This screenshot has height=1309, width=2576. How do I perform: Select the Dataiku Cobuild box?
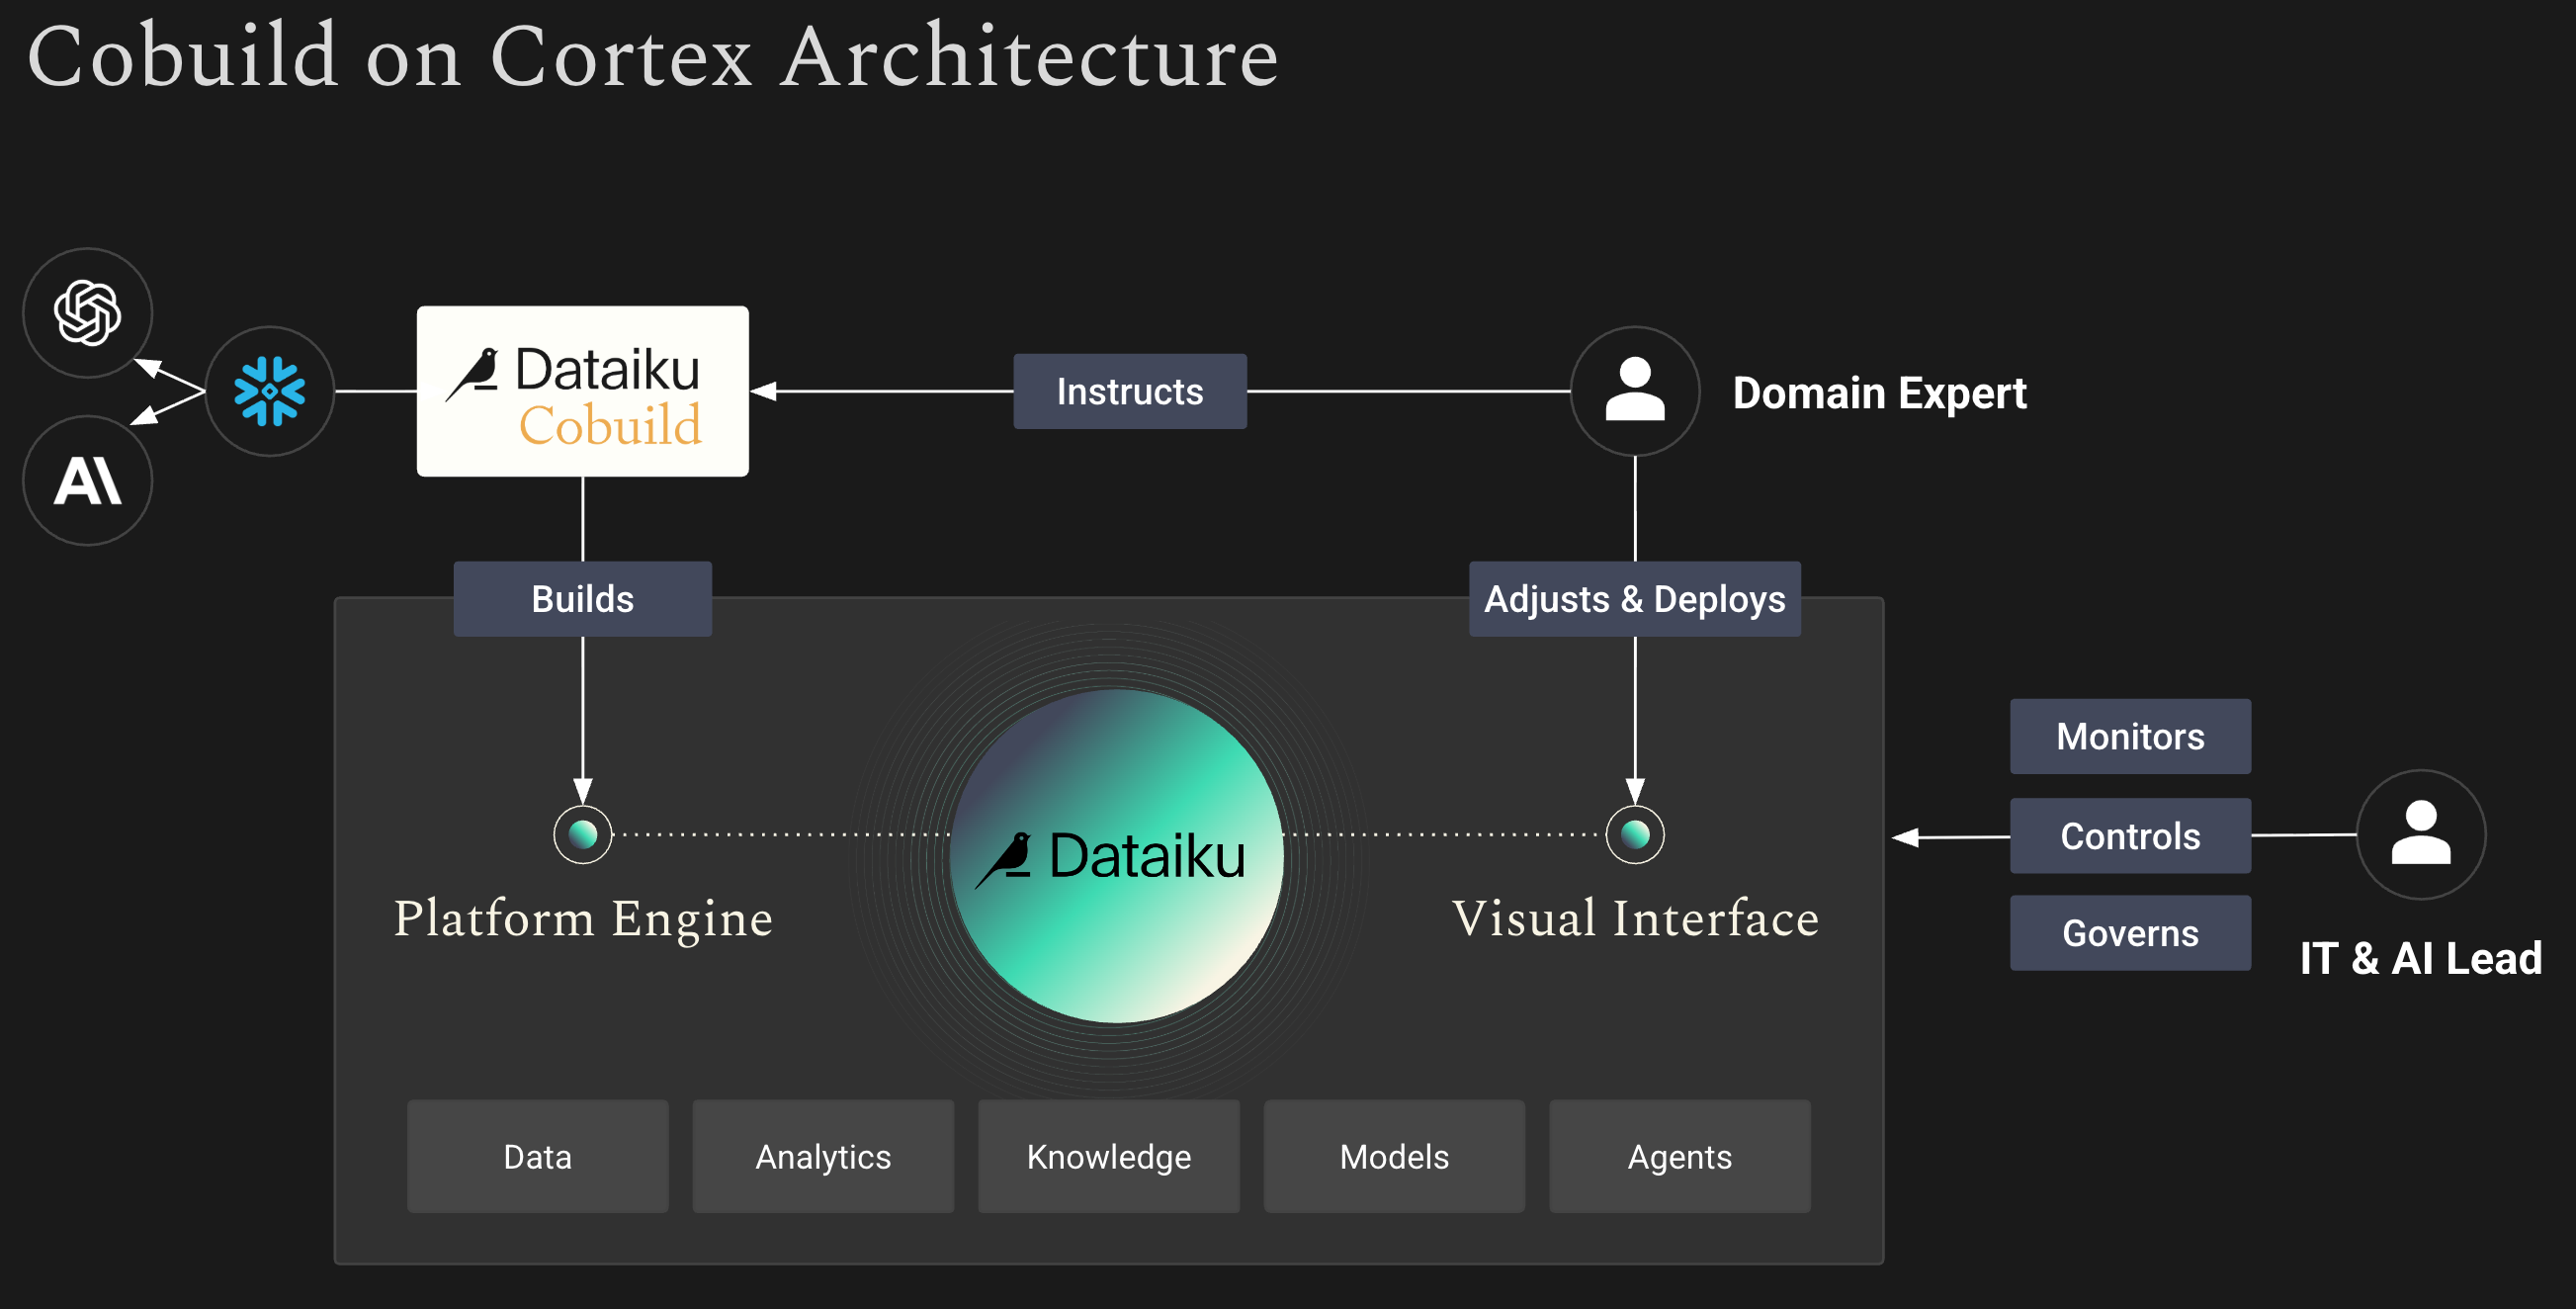583,391
